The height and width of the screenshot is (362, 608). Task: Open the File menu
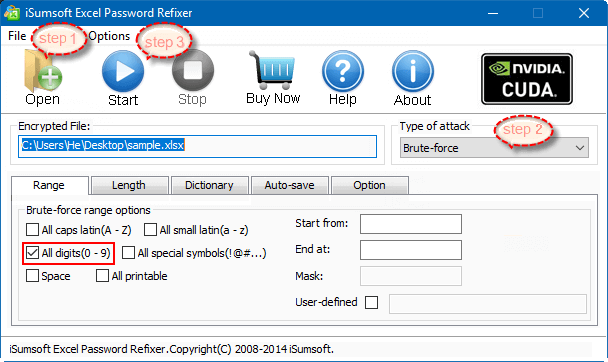[x=17, y=36]
